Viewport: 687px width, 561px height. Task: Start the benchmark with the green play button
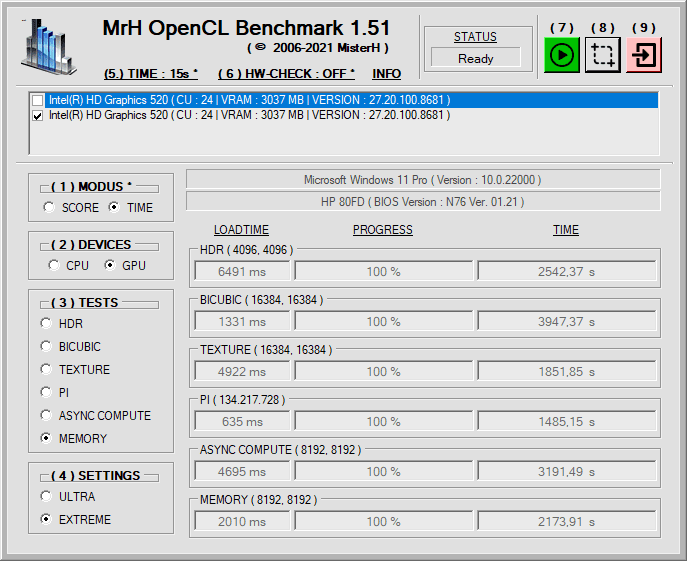[x=562, y=55]
